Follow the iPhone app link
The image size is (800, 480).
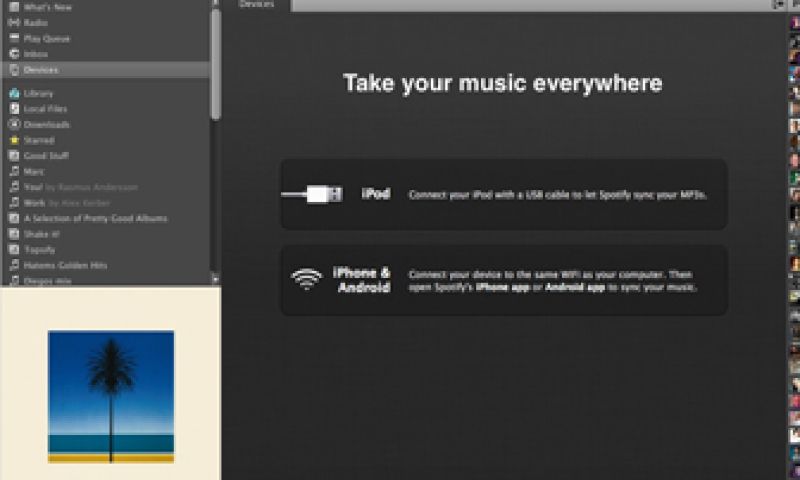point(503,287)
